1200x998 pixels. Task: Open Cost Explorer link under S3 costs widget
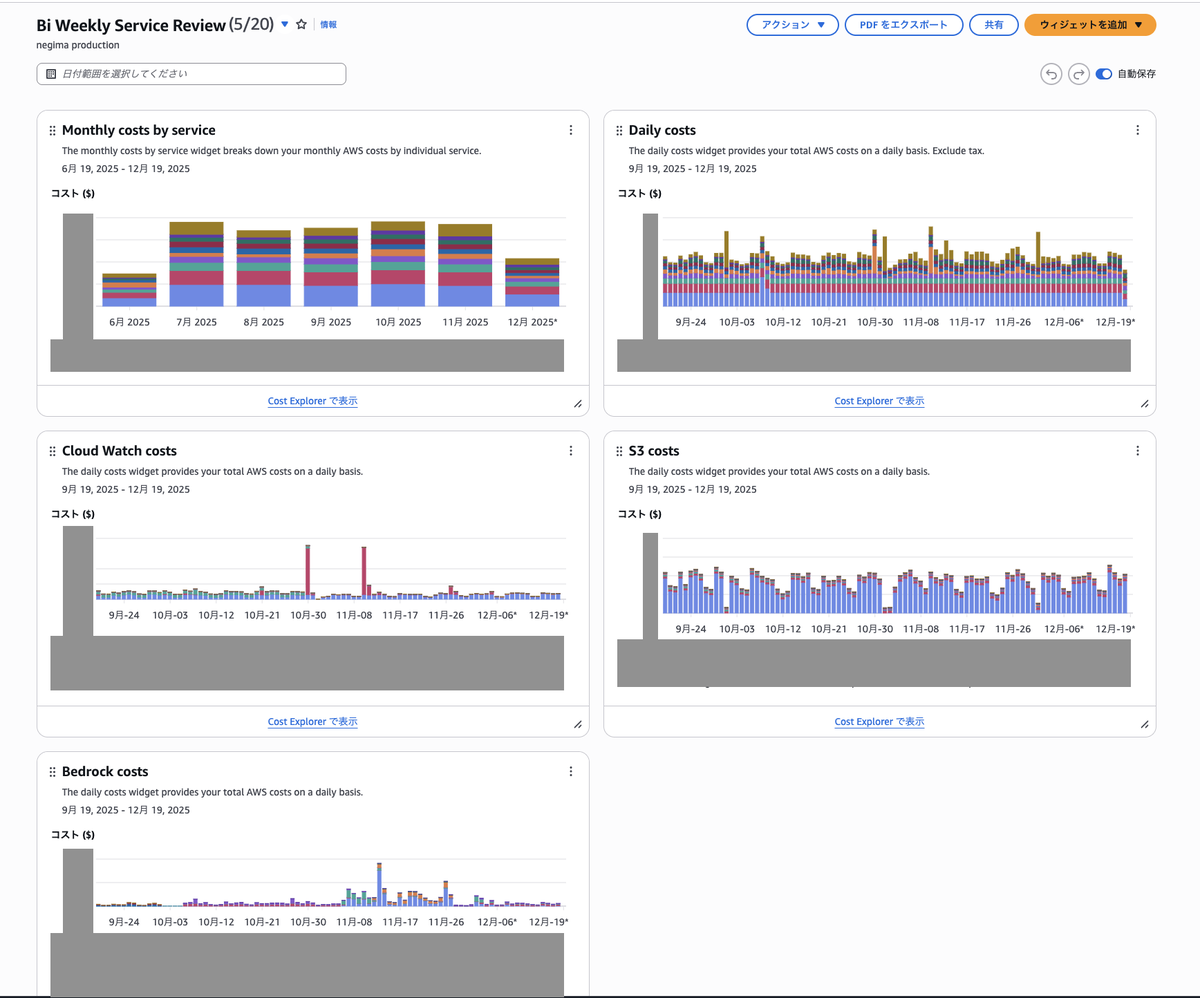(879, 722)
